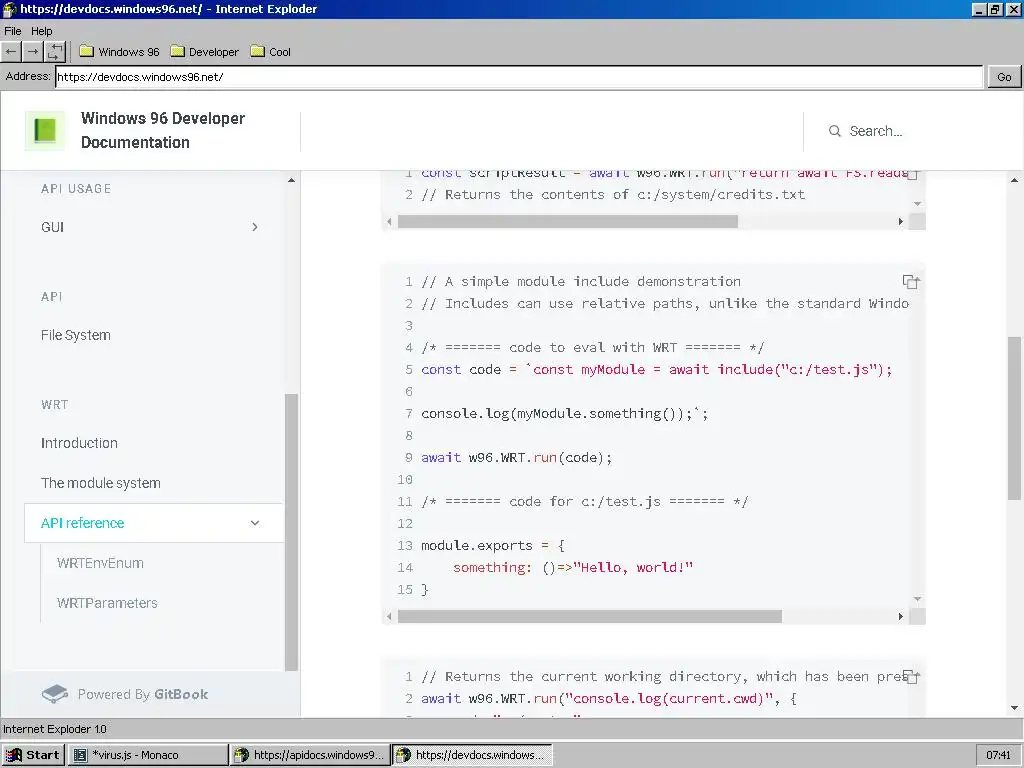This screenshot has width=1024, height=768.
Task: Click the address bar URL field
Action: 519,77
